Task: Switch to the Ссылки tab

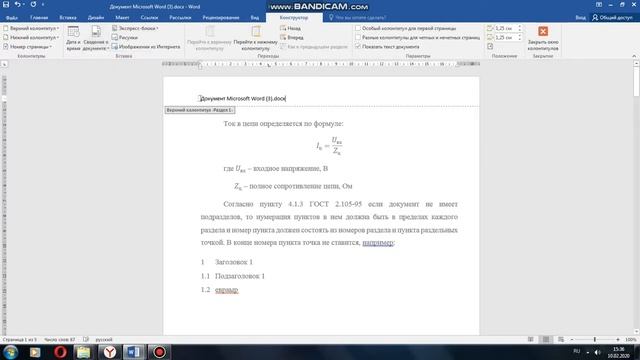Action: click(149, 18)
